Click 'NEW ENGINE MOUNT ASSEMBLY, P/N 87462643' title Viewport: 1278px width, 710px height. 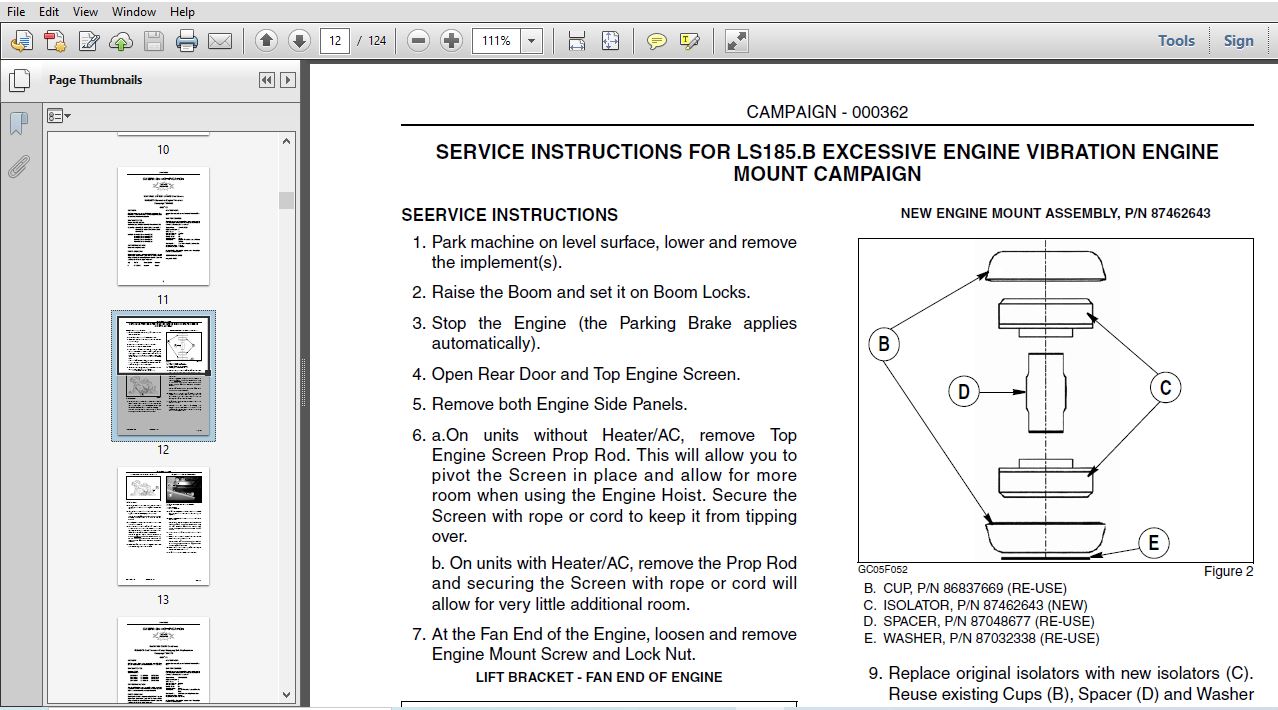coord(1055,213)
